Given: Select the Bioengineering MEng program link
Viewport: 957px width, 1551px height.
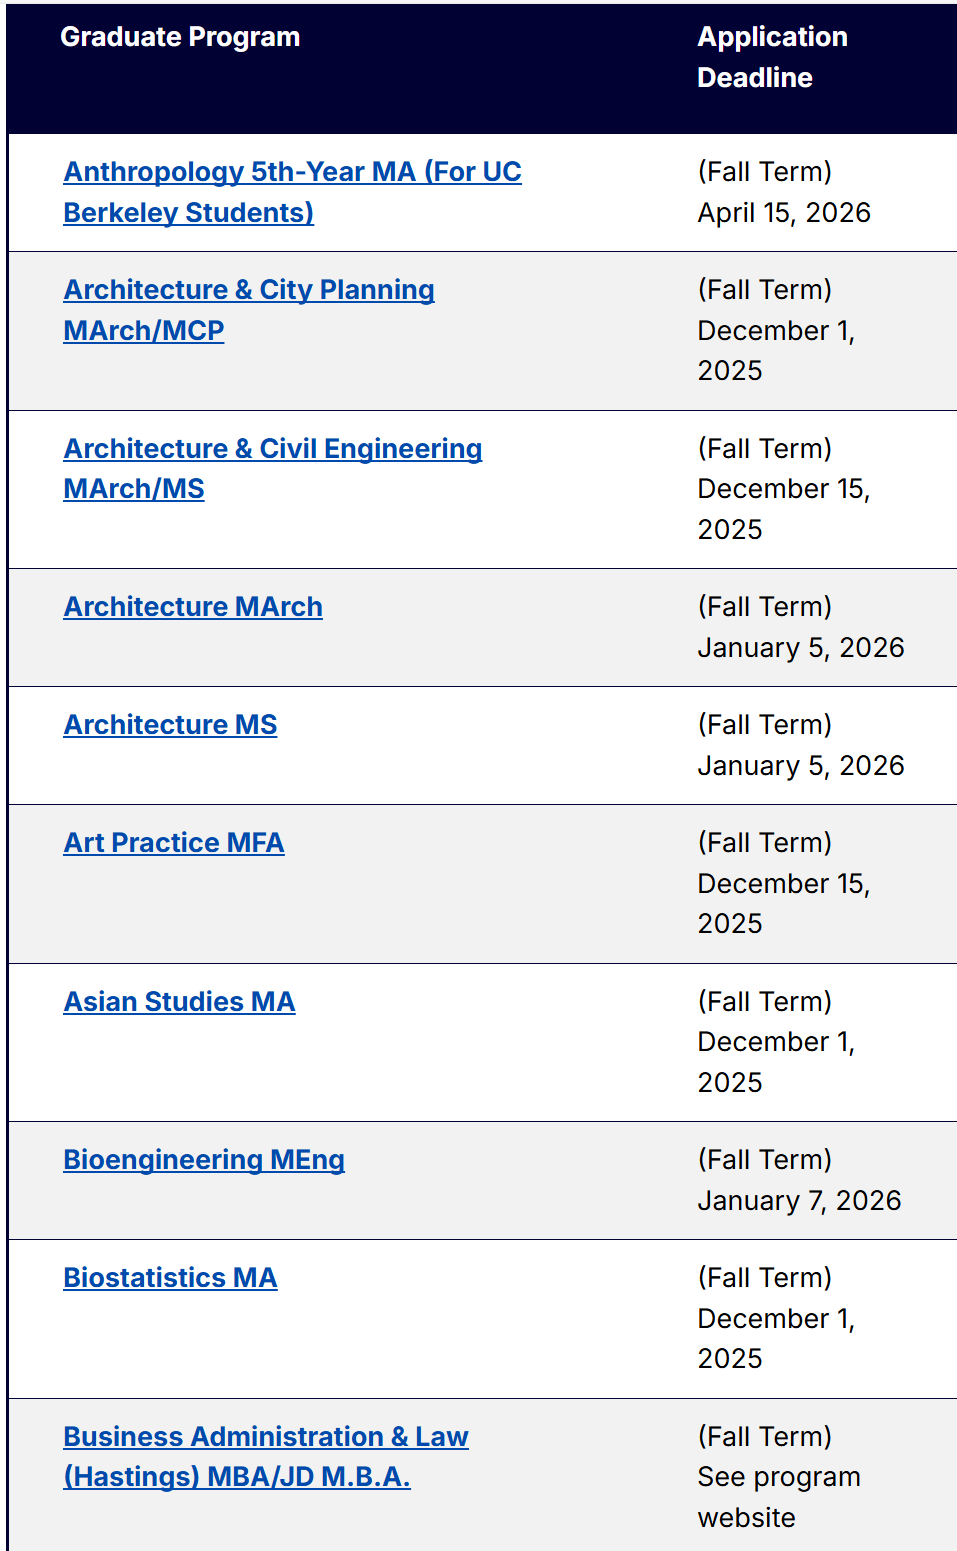Looking at the screenshot, I should tap(204, 1160).
